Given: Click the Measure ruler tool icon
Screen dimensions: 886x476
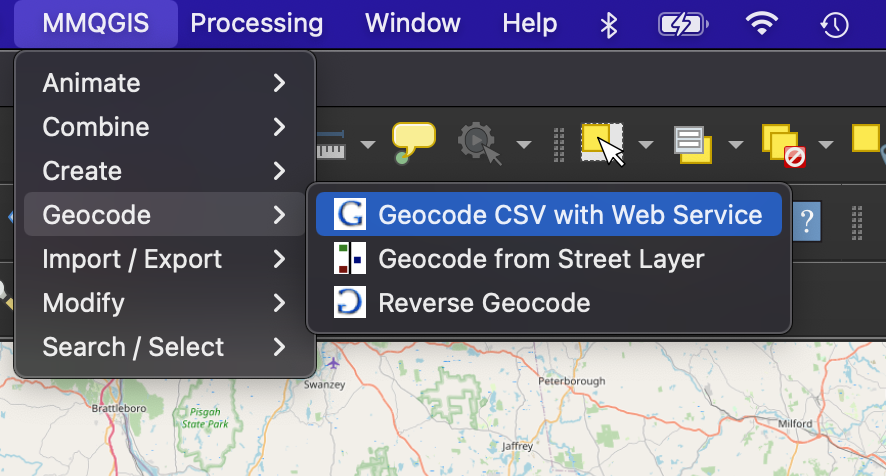Looking at the screenshot, I should [x=332, y=145].
